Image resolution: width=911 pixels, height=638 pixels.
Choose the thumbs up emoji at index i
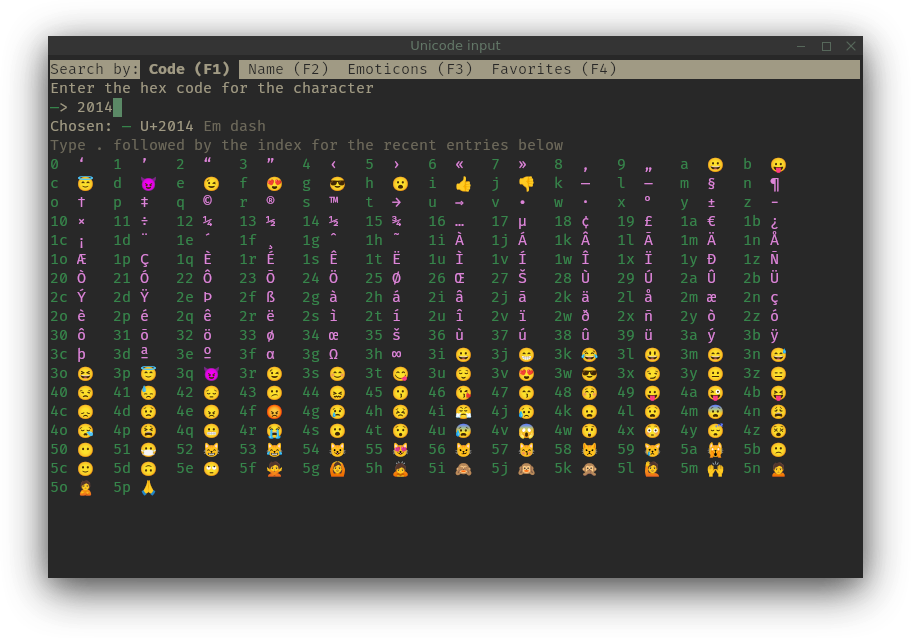tap(463, 184)
